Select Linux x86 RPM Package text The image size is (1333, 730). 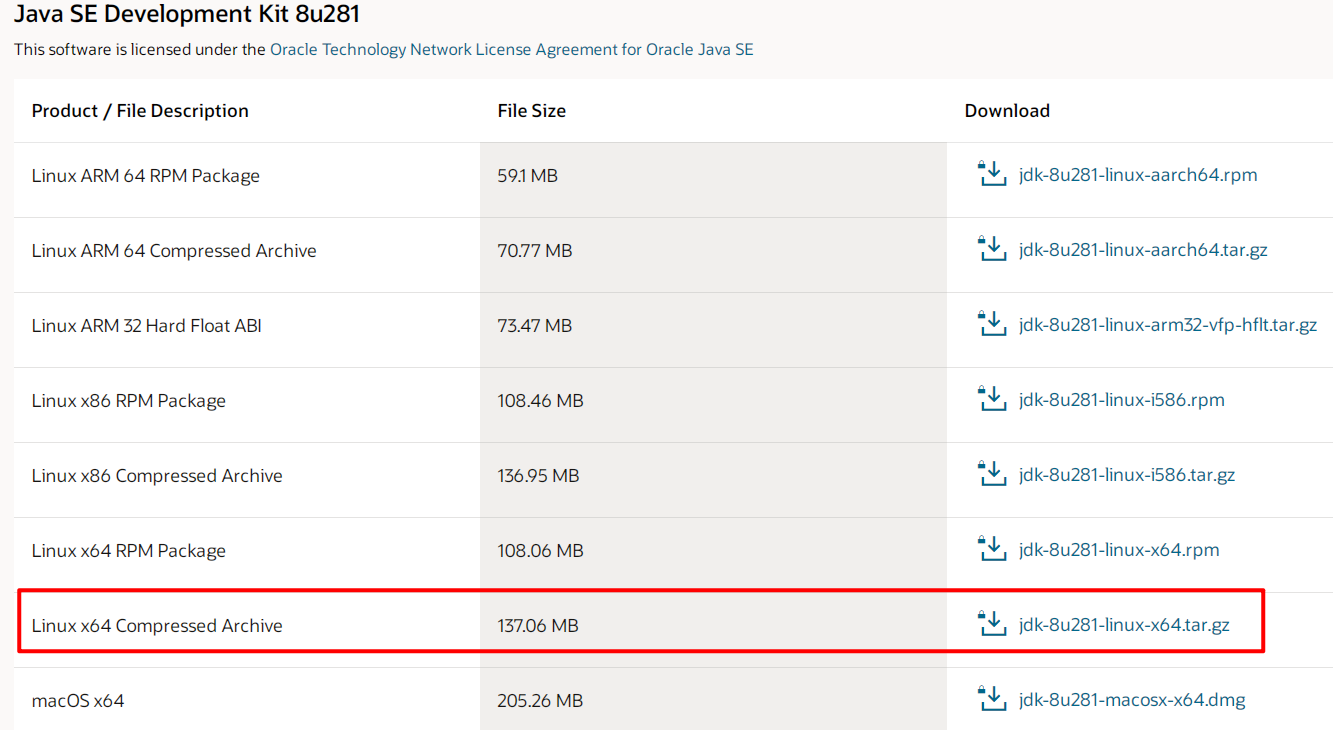coord(129,401)
